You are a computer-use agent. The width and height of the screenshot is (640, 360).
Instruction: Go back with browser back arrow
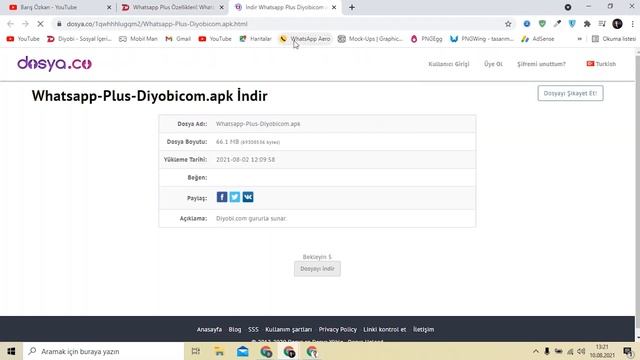[11, 24]
